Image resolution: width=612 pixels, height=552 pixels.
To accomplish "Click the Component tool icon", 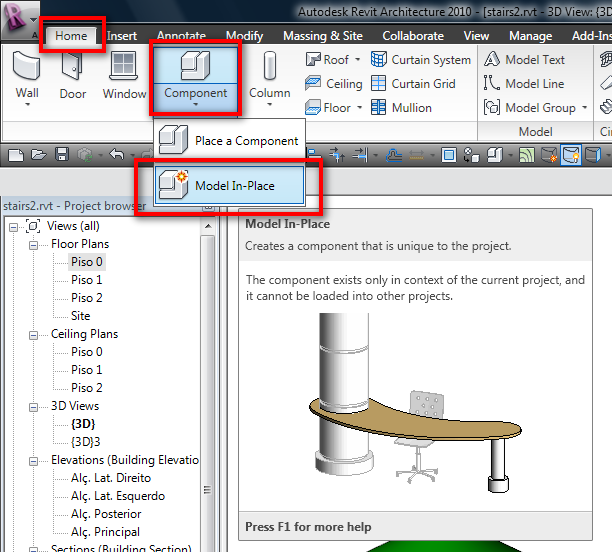I will (195, 66).
